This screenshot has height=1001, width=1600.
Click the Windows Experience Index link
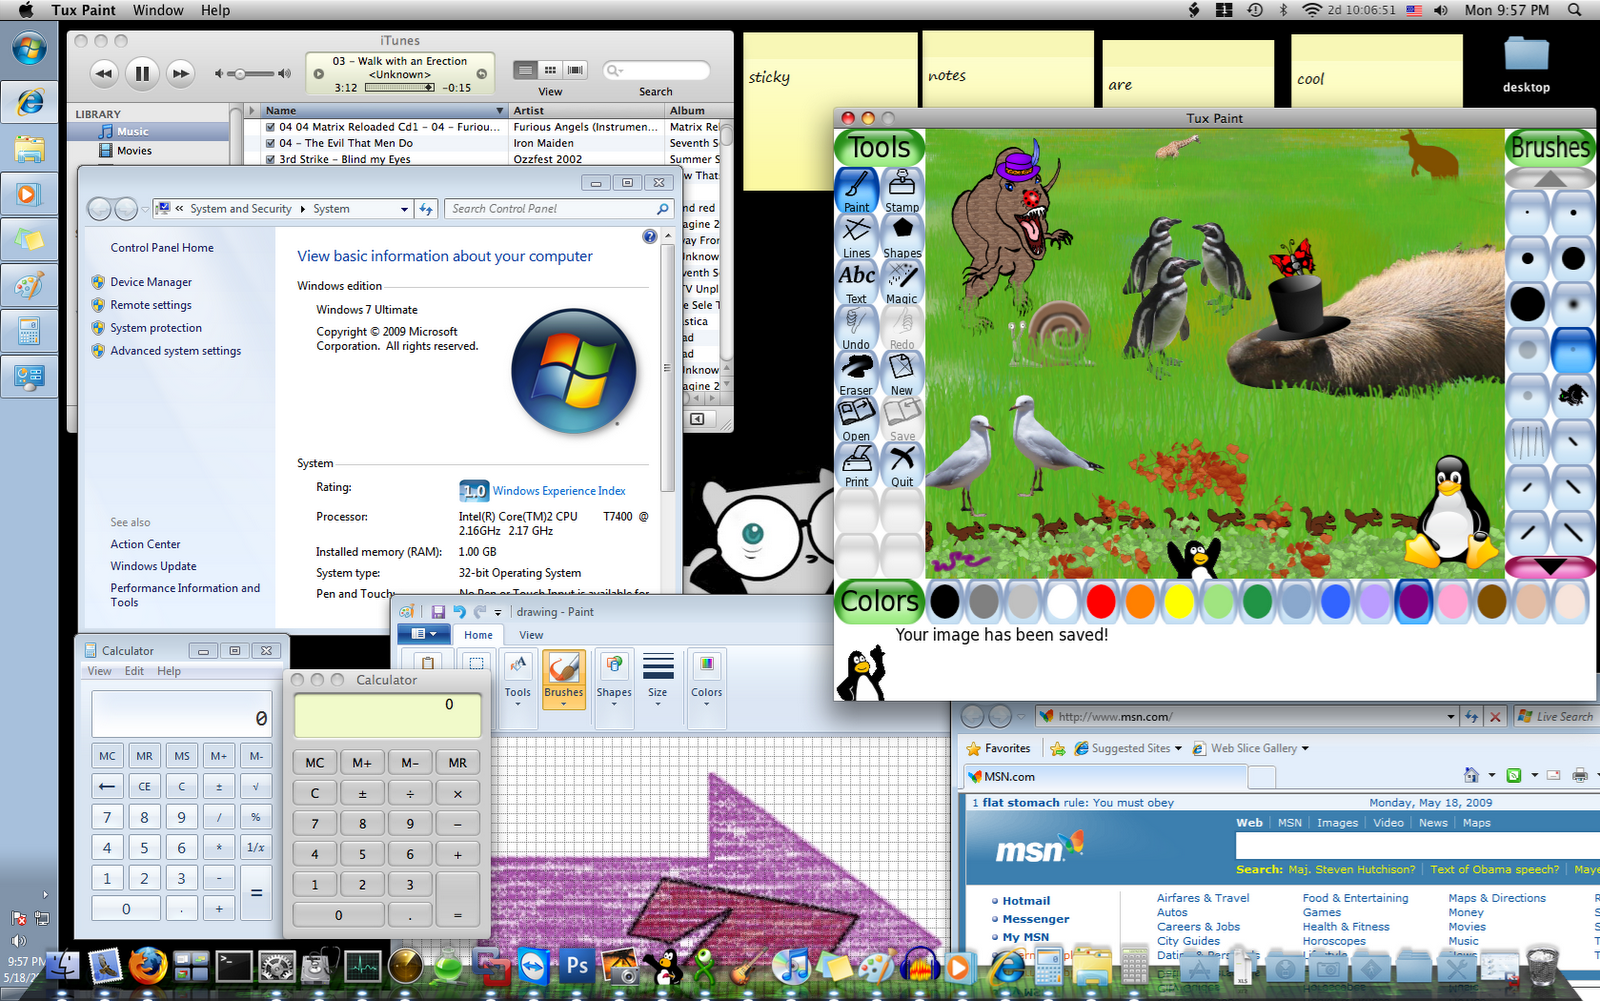(x=559, y=491)
